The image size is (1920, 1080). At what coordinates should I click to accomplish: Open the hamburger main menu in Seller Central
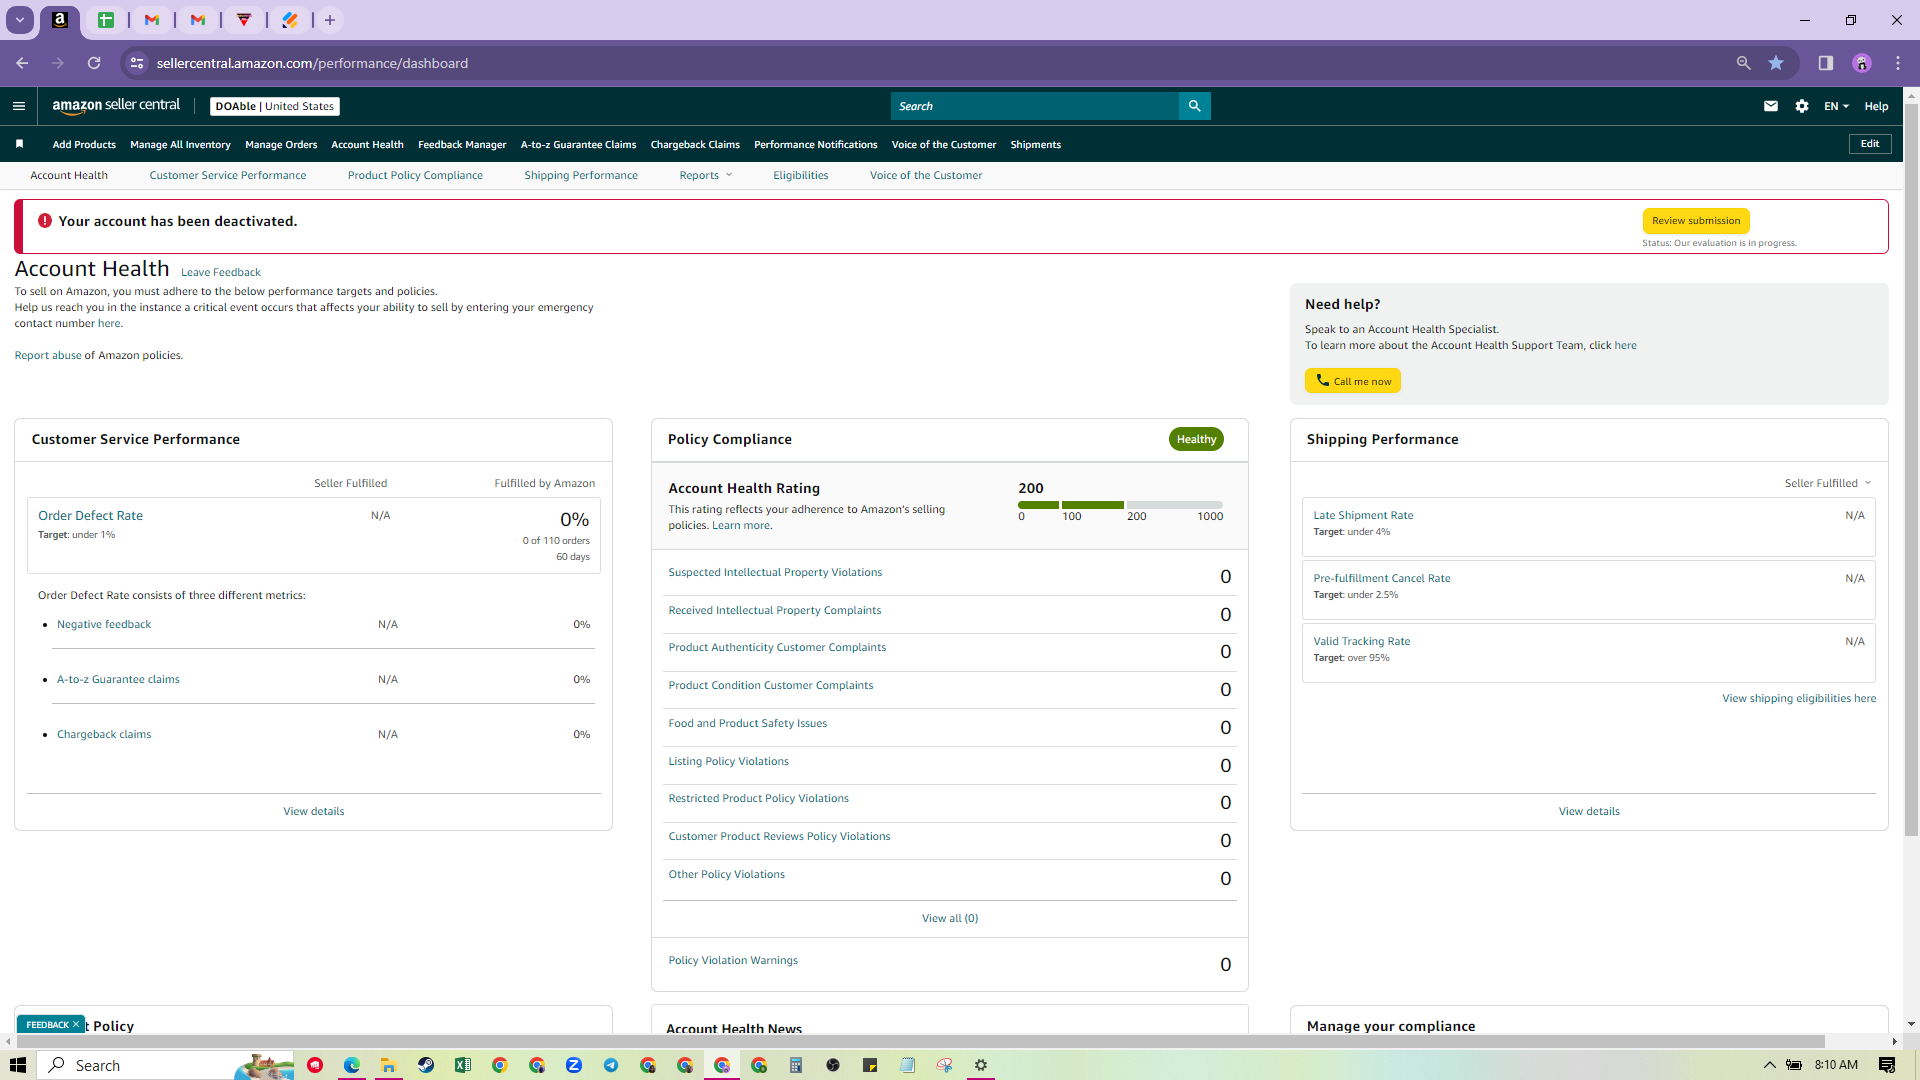point(19,106)
